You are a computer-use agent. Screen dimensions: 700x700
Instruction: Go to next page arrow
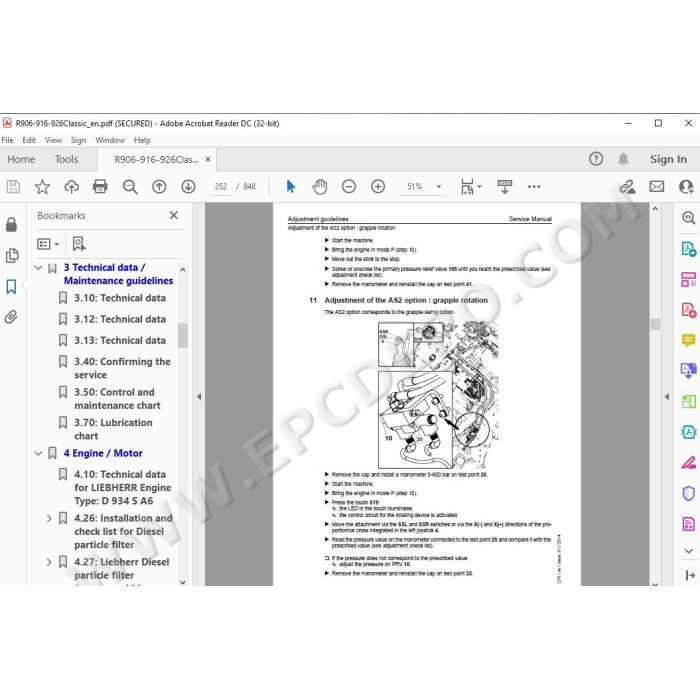coord(188,186)
